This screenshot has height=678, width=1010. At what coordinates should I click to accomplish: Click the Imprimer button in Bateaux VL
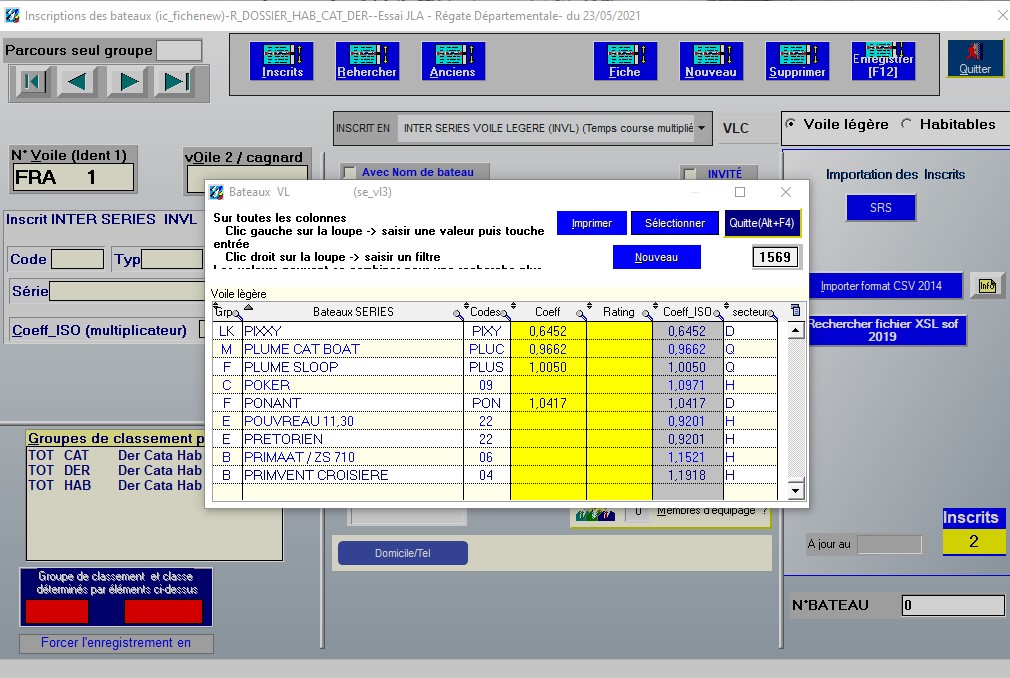click(591, 223)
